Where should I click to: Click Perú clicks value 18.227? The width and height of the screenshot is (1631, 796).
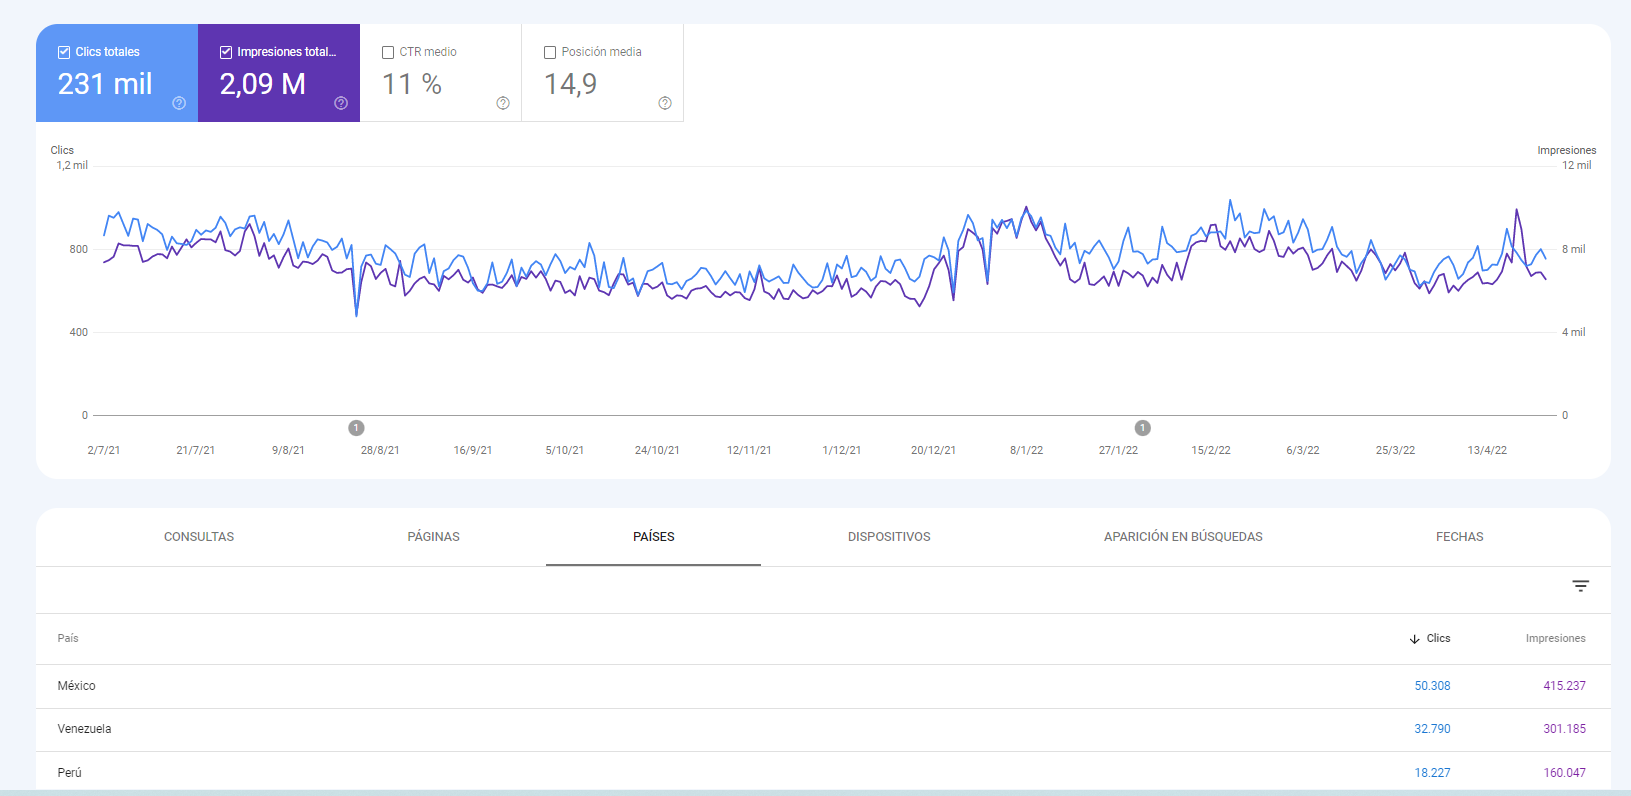[x=1432, y=773]
